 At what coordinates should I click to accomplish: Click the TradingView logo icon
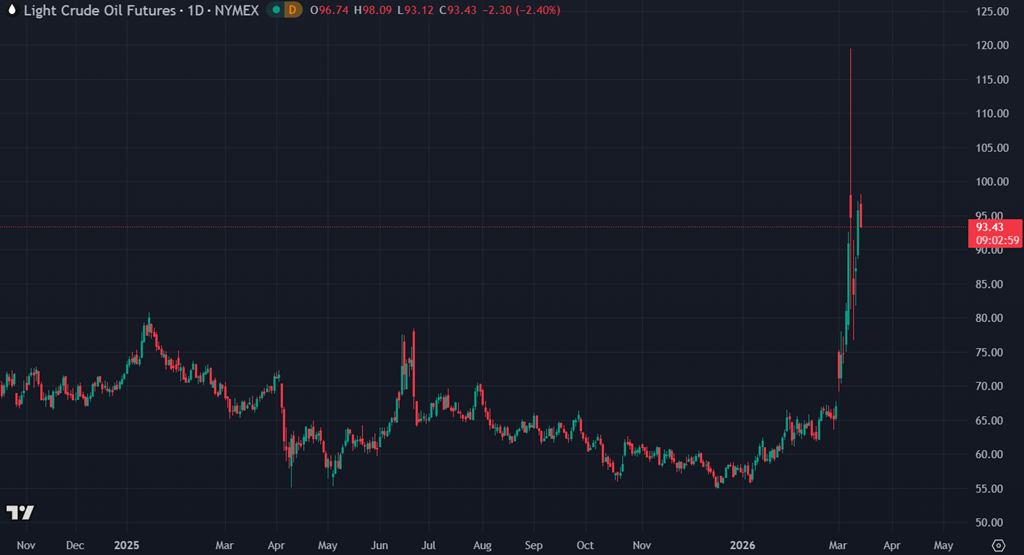[x=20, y=512]
